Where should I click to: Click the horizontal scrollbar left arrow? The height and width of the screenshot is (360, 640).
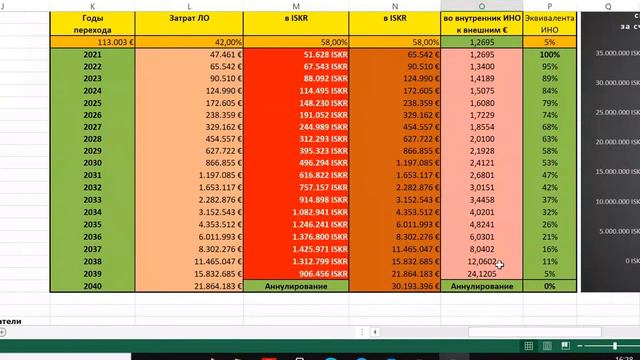(375, 332)
